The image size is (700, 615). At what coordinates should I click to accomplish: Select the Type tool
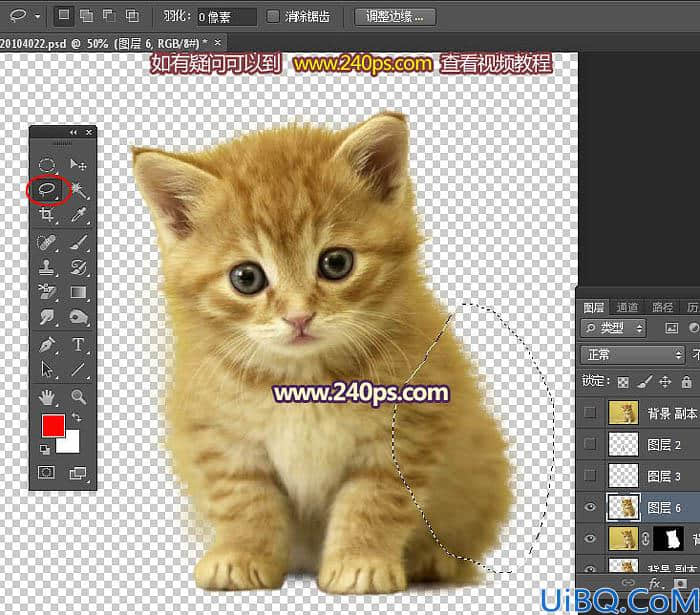[79, 345]
